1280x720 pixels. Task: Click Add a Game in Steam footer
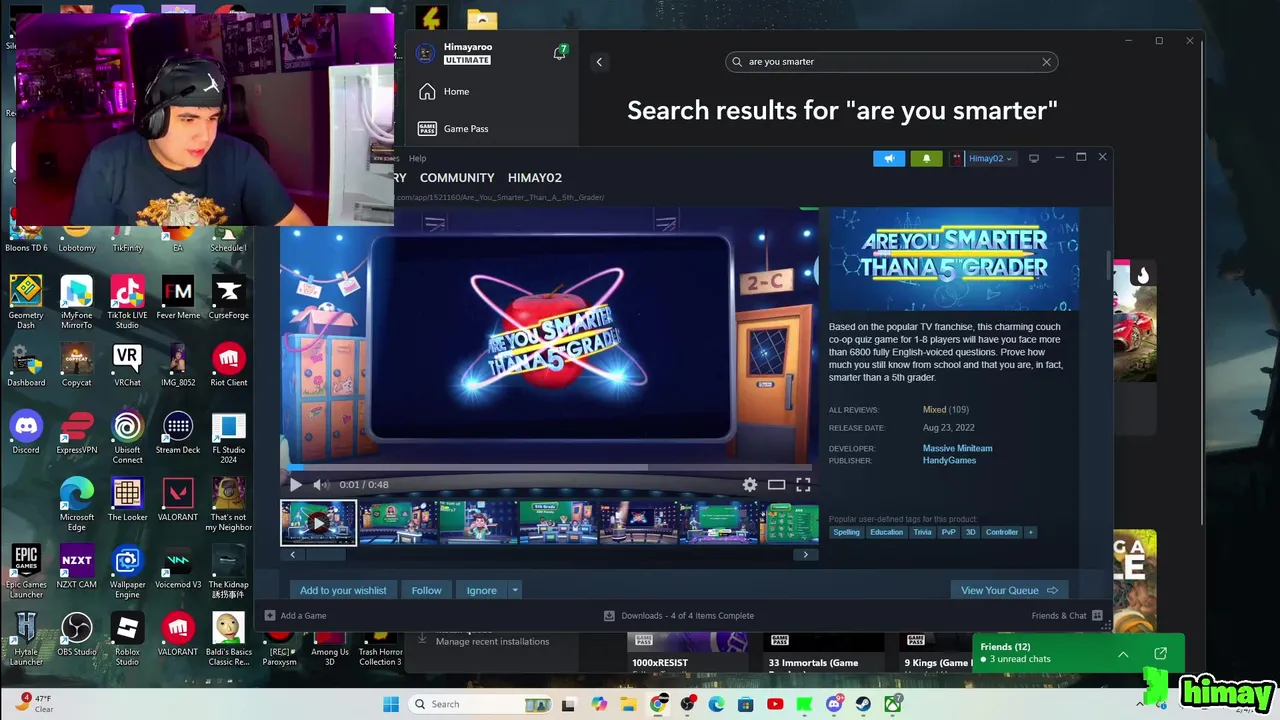pos(296,615)
